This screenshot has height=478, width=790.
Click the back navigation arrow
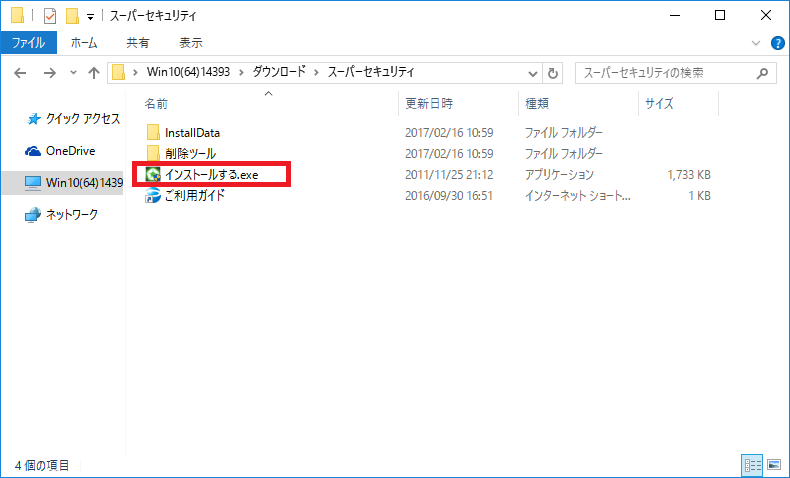20,73
